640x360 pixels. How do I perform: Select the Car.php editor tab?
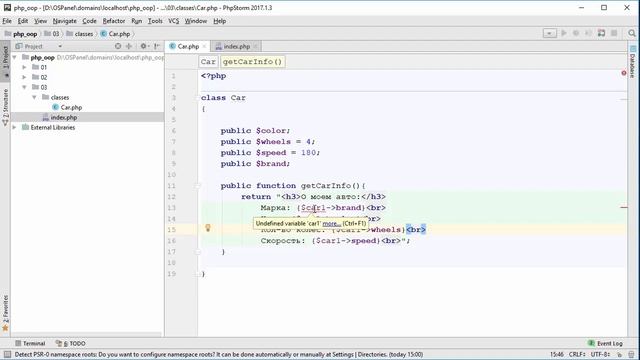[x=188, y=47]
